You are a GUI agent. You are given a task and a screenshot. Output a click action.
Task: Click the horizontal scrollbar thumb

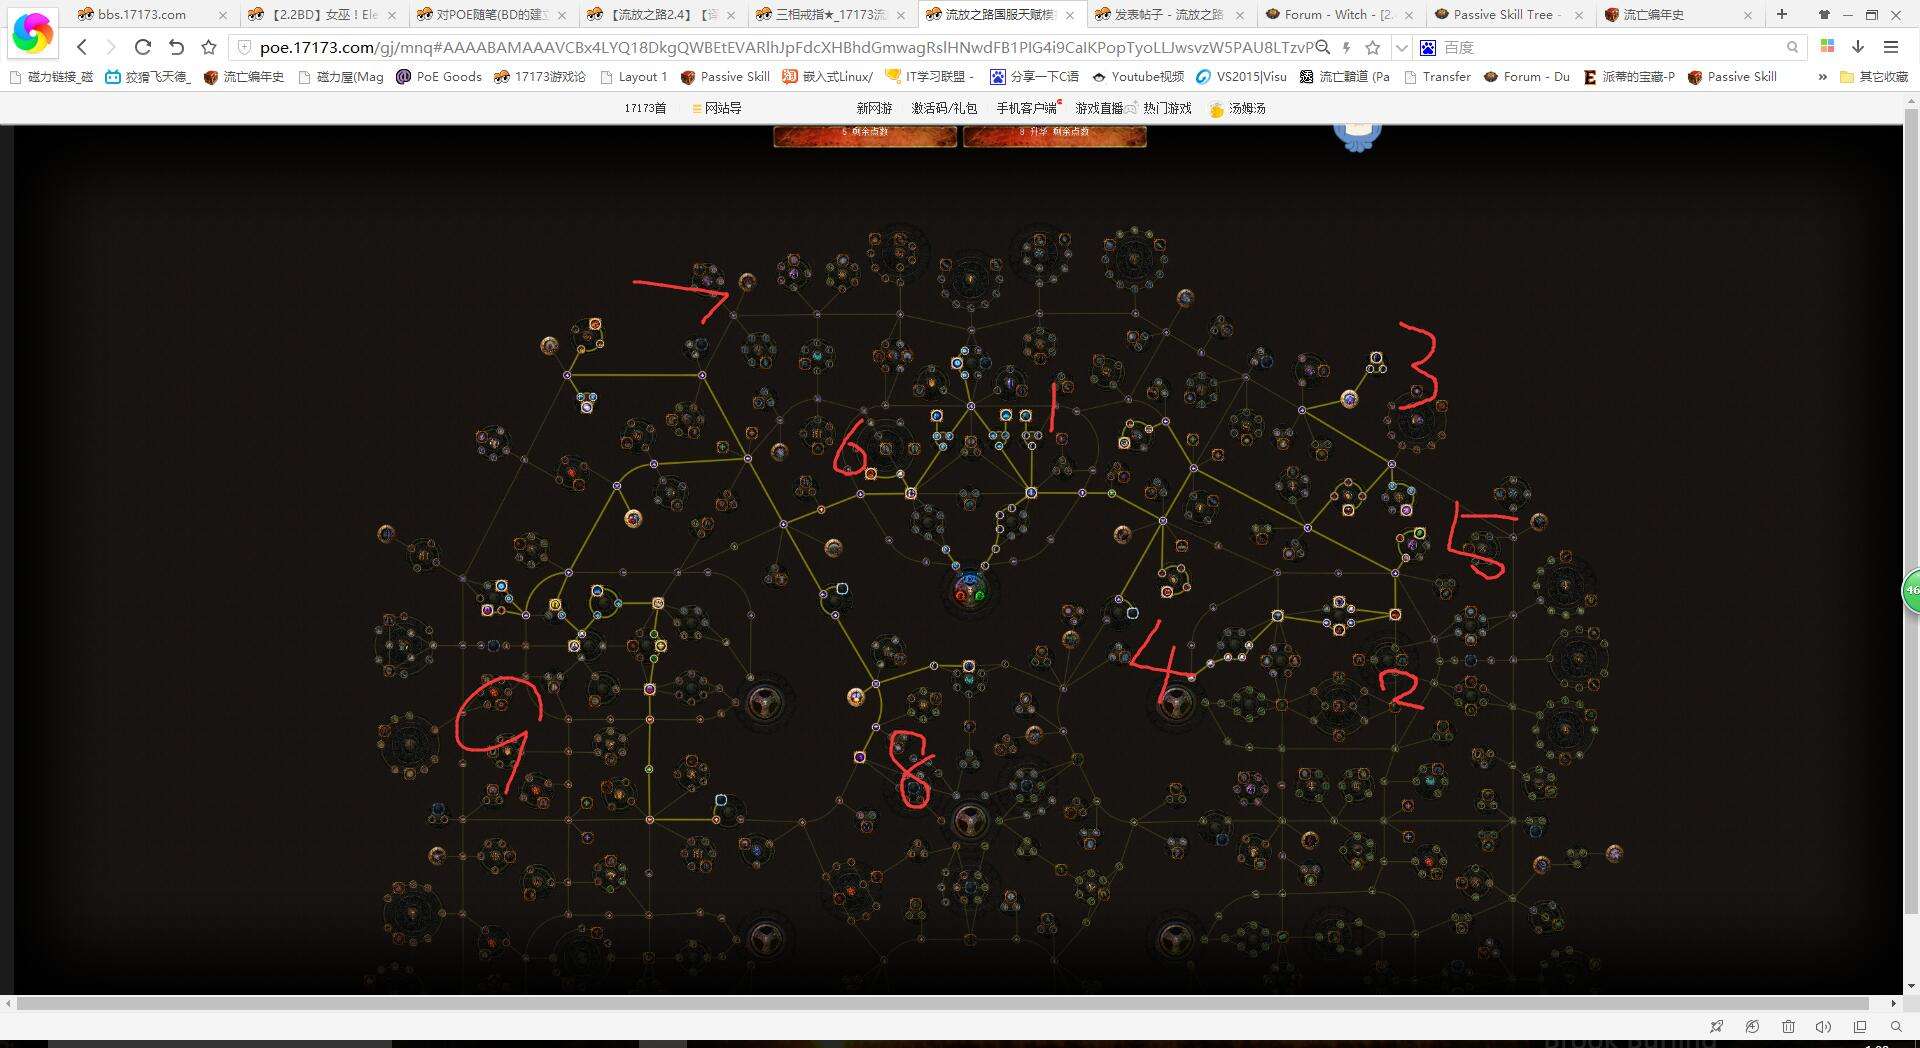[943, 1003]
